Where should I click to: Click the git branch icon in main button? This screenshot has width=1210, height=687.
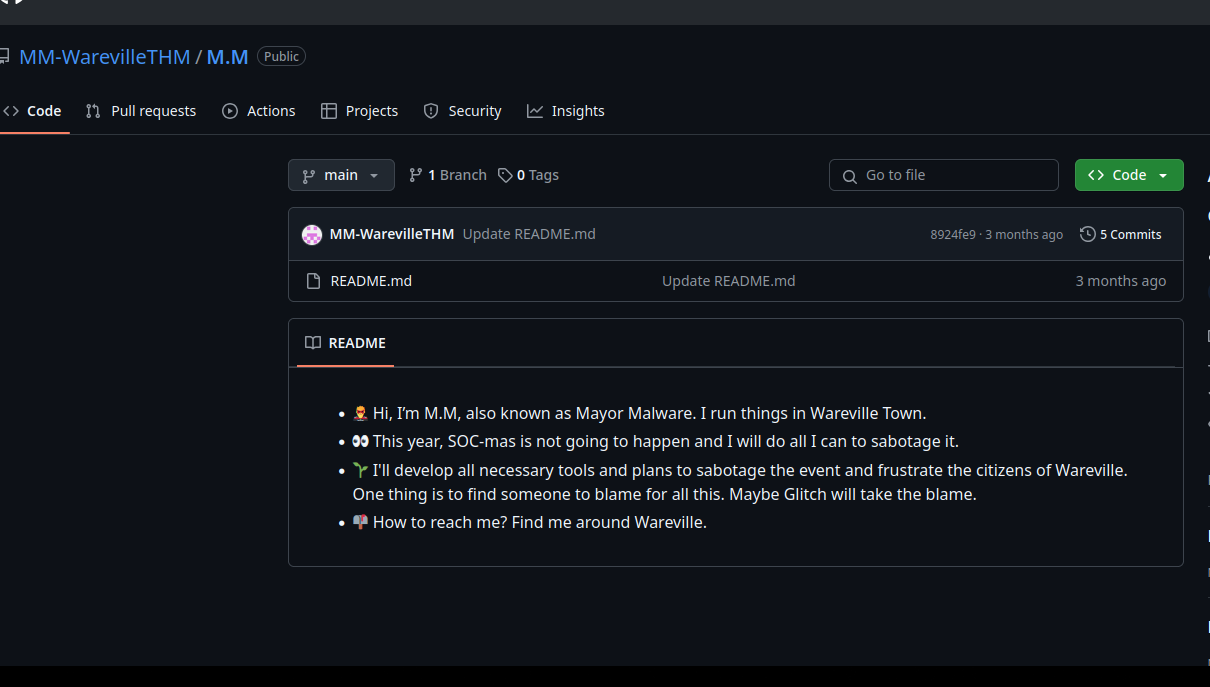[309, 175]
